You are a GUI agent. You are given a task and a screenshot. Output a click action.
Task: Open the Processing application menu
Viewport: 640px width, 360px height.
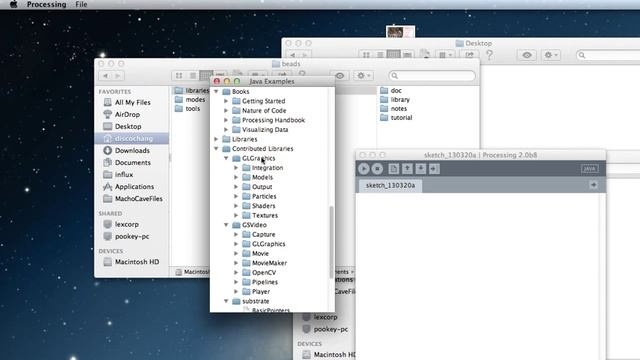pos(46,4)
